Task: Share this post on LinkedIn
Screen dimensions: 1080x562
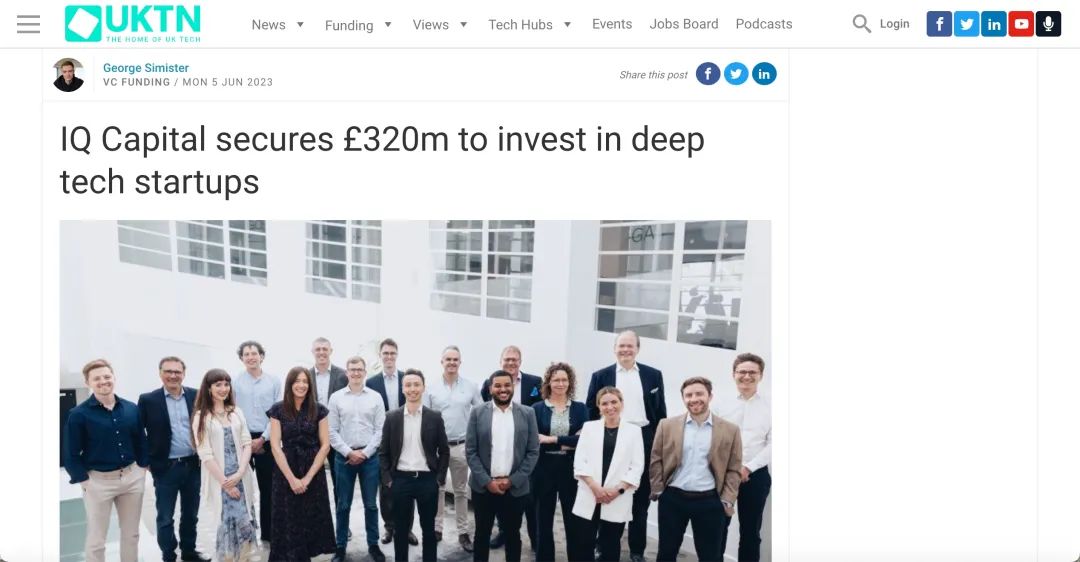Action: click(x=764, y=74)
